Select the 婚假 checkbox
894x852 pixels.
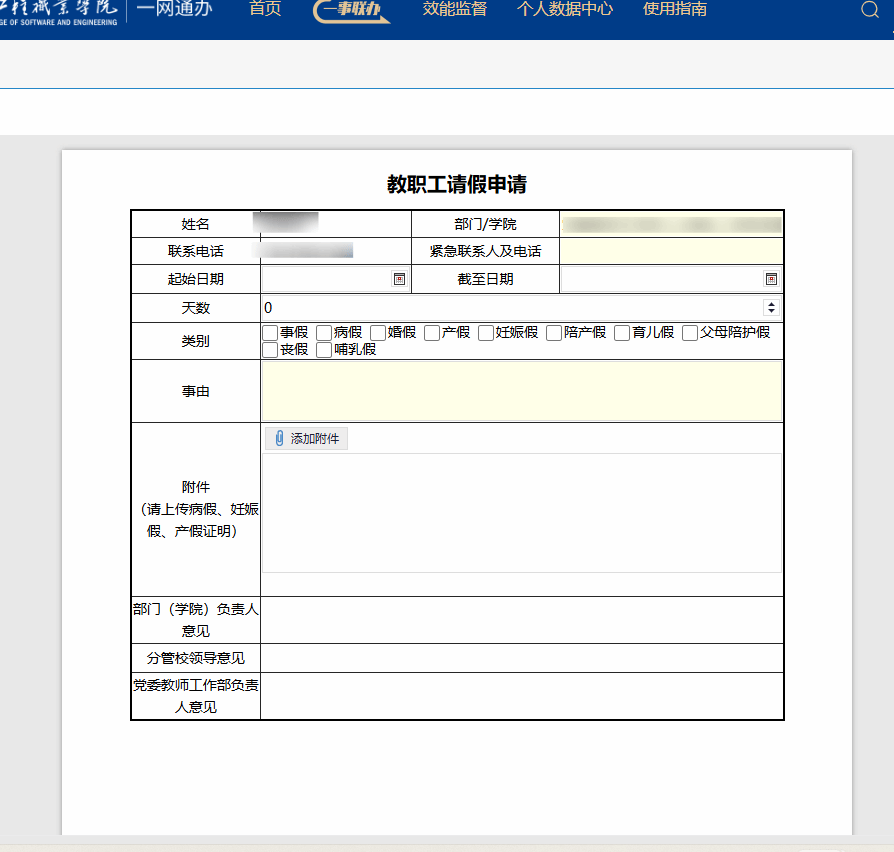[378, 333]
